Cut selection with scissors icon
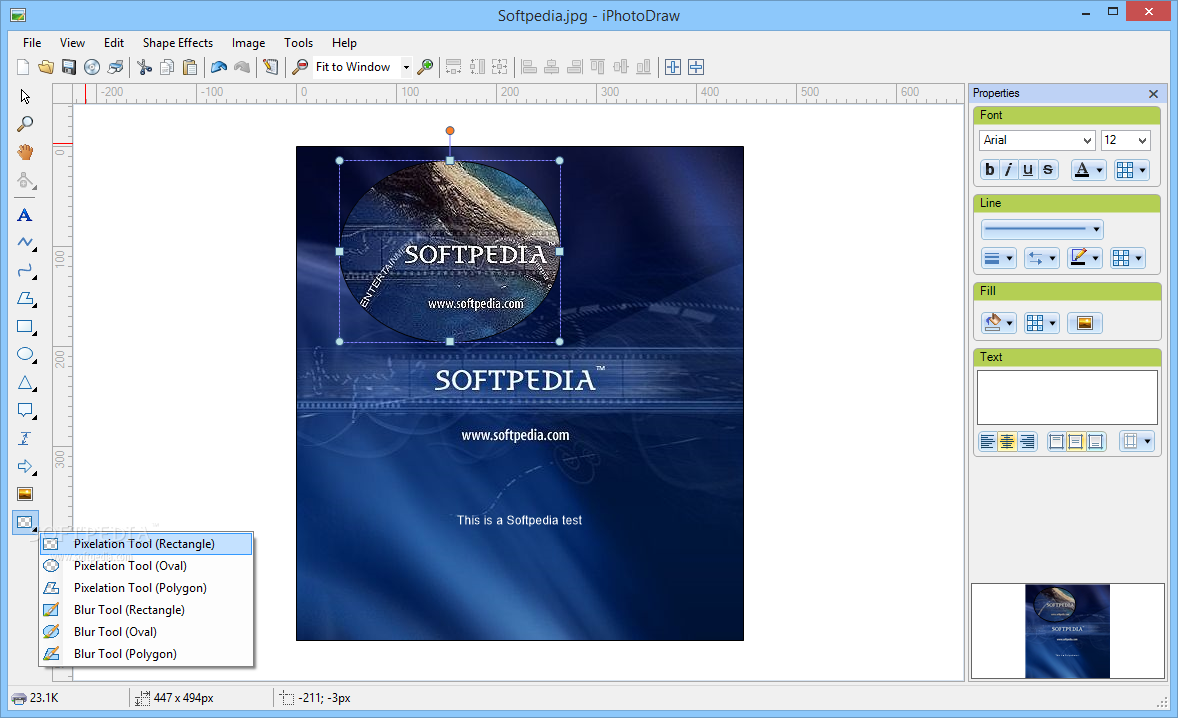This screenshot has width=1178, height=718. coord(144,67)
